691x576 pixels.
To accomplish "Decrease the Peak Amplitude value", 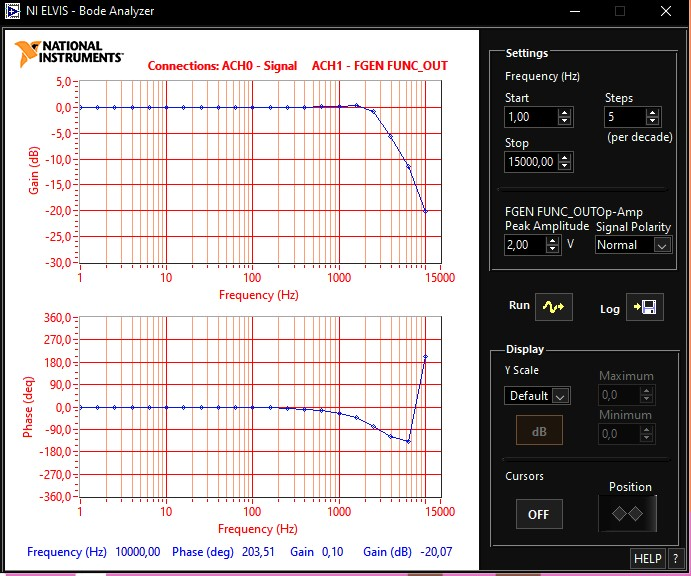I will click(x=552, y=249).
